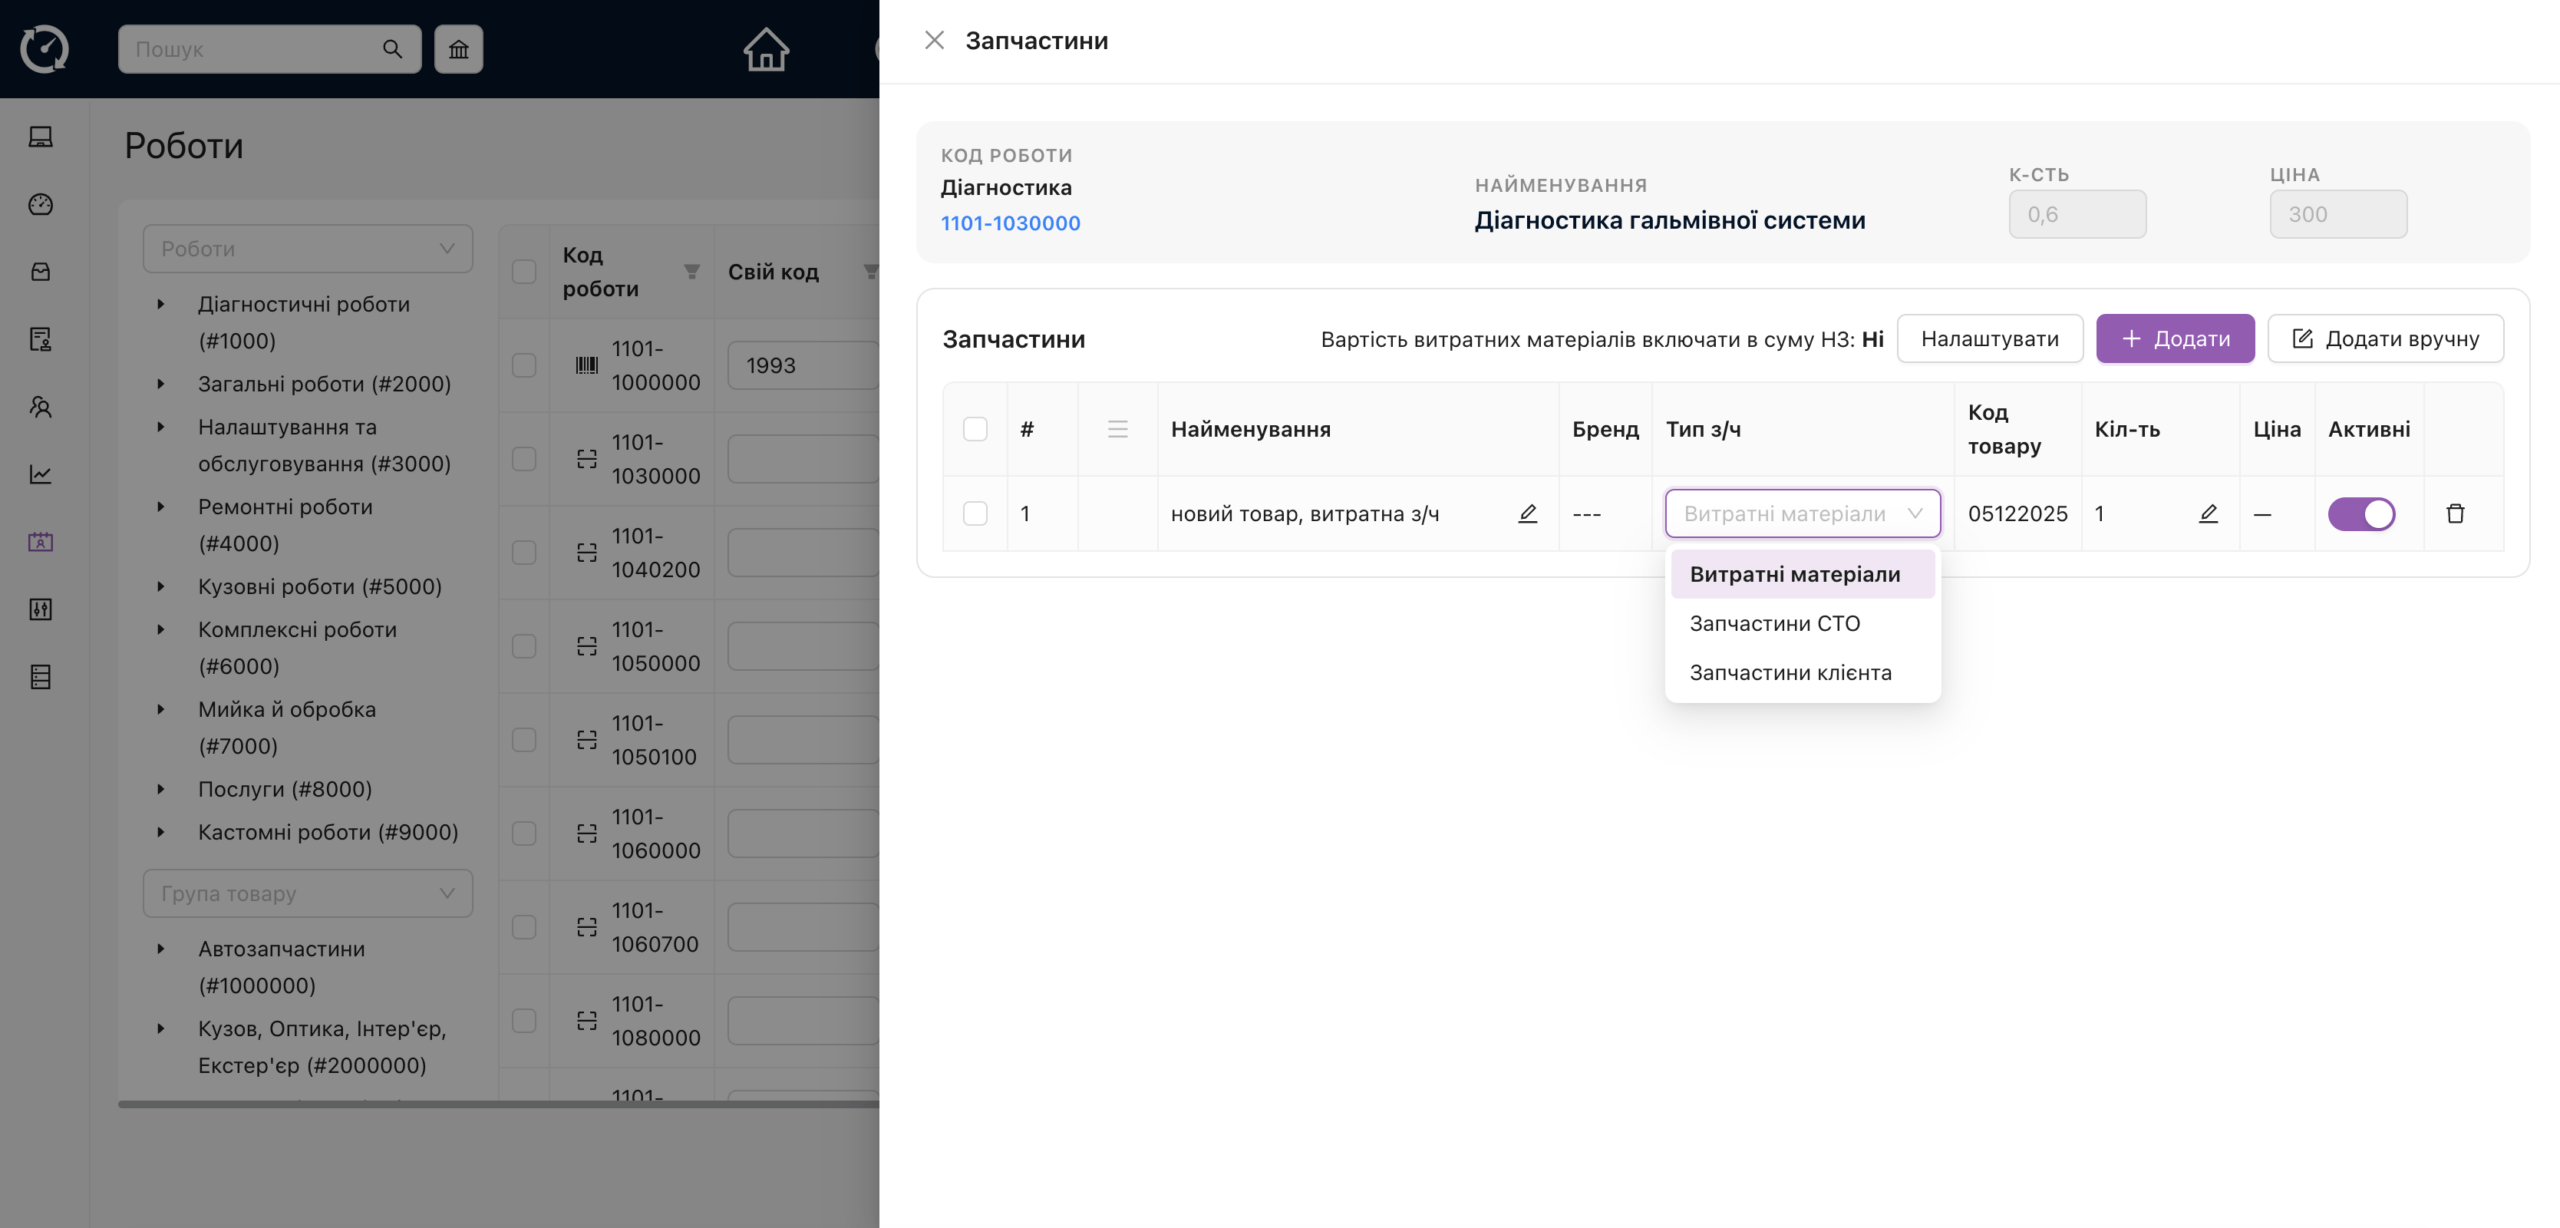Close the Запчастини panel with the X
Screen dimensions: 2560x1228
click(934, 40)
